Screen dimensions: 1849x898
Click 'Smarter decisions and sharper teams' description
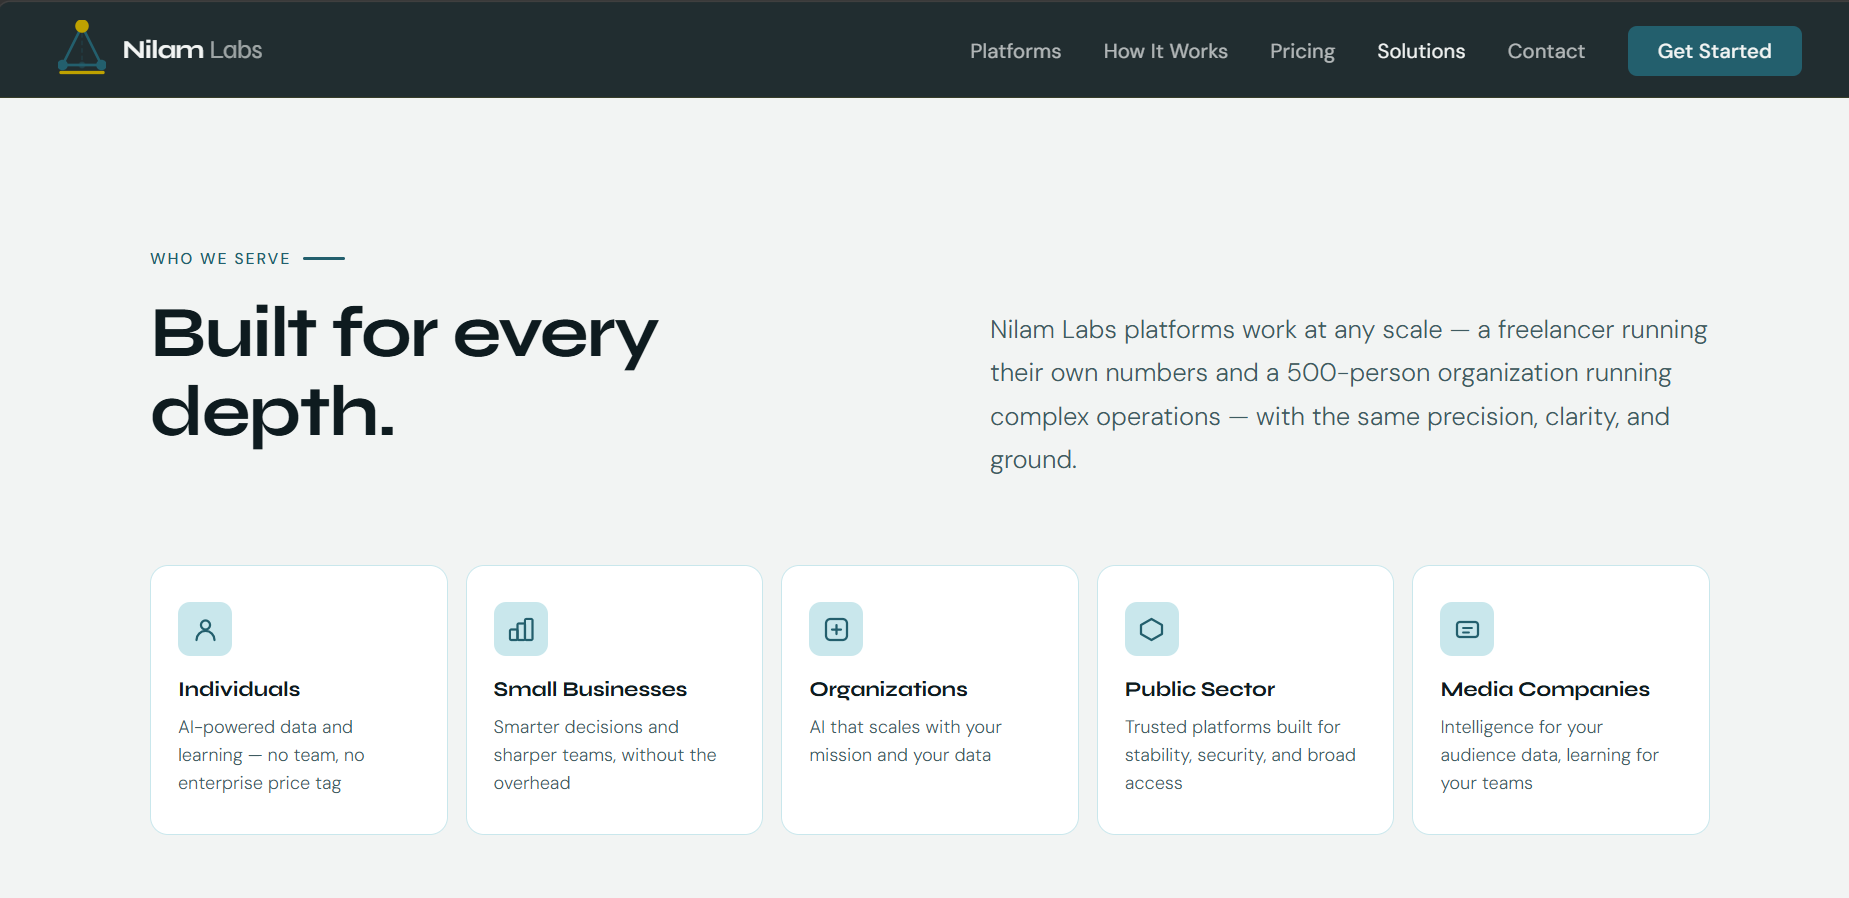tap(605, 755)
